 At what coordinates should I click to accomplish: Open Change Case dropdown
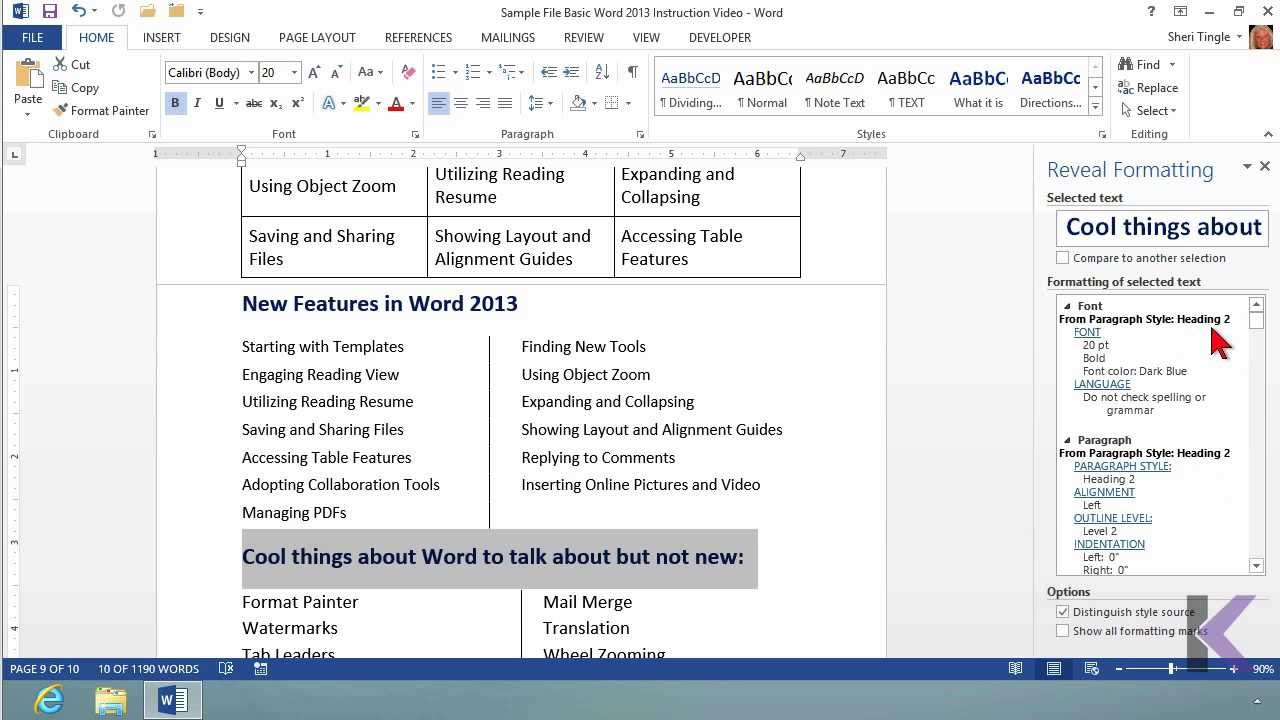(370, 72)
